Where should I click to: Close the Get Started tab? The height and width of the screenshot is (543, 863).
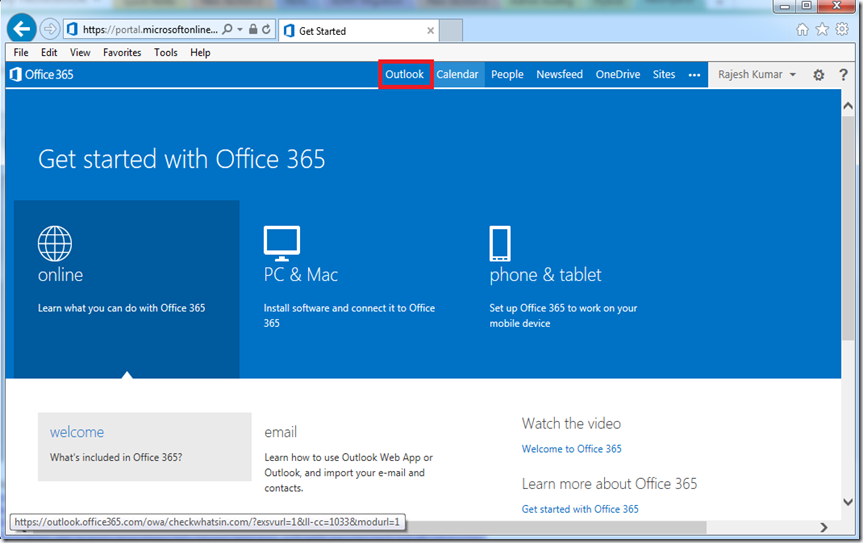click(430, 31)
